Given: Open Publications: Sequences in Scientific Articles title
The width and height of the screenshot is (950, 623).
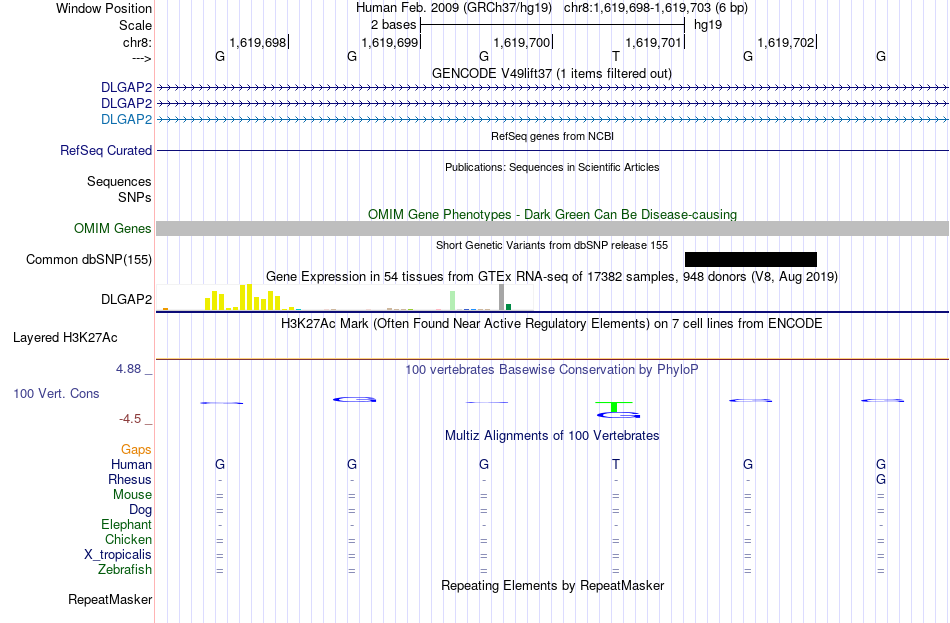Looking at the screenshot, I should click(552, 167).
